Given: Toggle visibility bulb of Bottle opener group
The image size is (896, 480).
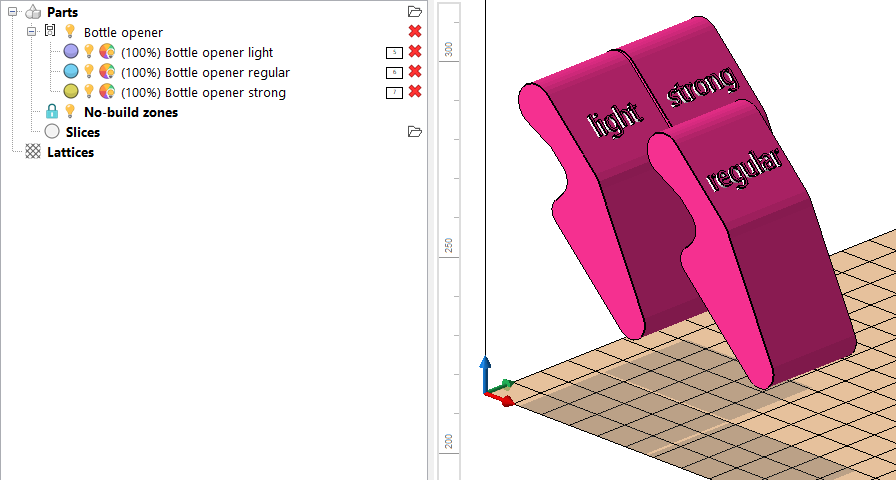Looking at the screenshot, I should tap(70, 31).
